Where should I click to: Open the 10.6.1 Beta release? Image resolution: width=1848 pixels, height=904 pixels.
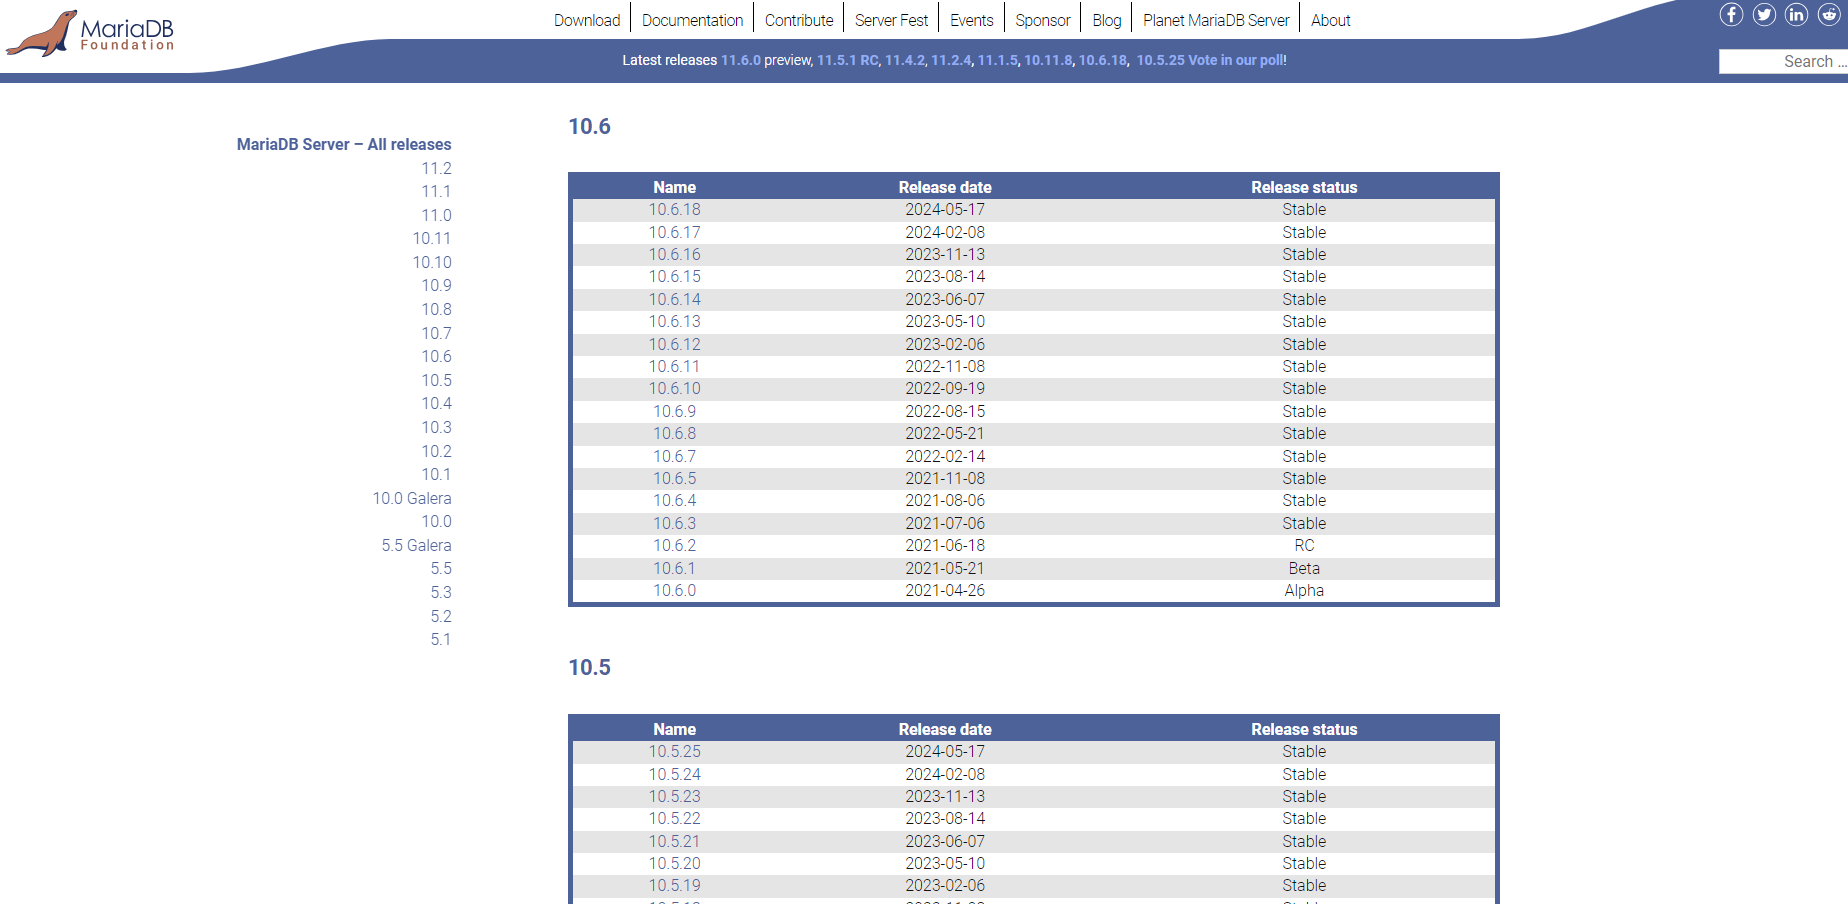pos(675,568)
